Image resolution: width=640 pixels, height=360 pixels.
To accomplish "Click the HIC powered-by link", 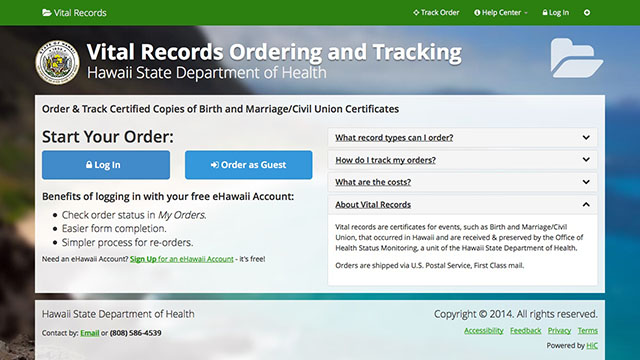I will (x=592, y=346).
